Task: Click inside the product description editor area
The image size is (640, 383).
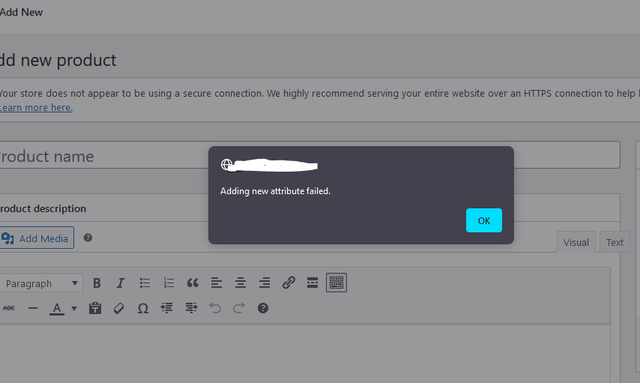Action: coord(304,354)
